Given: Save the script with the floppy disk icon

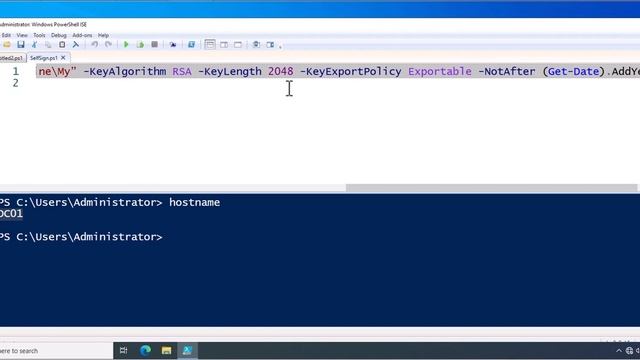Looking at the screenshot, I should pyautogui.click(x=21, y=44).
